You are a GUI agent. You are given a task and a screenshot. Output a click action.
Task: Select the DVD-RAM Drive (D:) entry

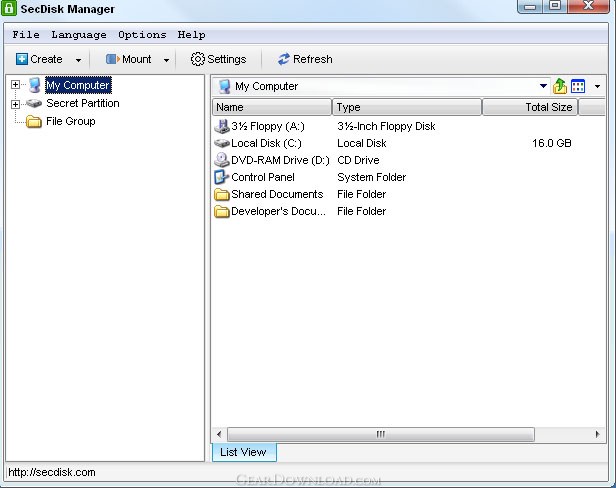click(280, 160)
